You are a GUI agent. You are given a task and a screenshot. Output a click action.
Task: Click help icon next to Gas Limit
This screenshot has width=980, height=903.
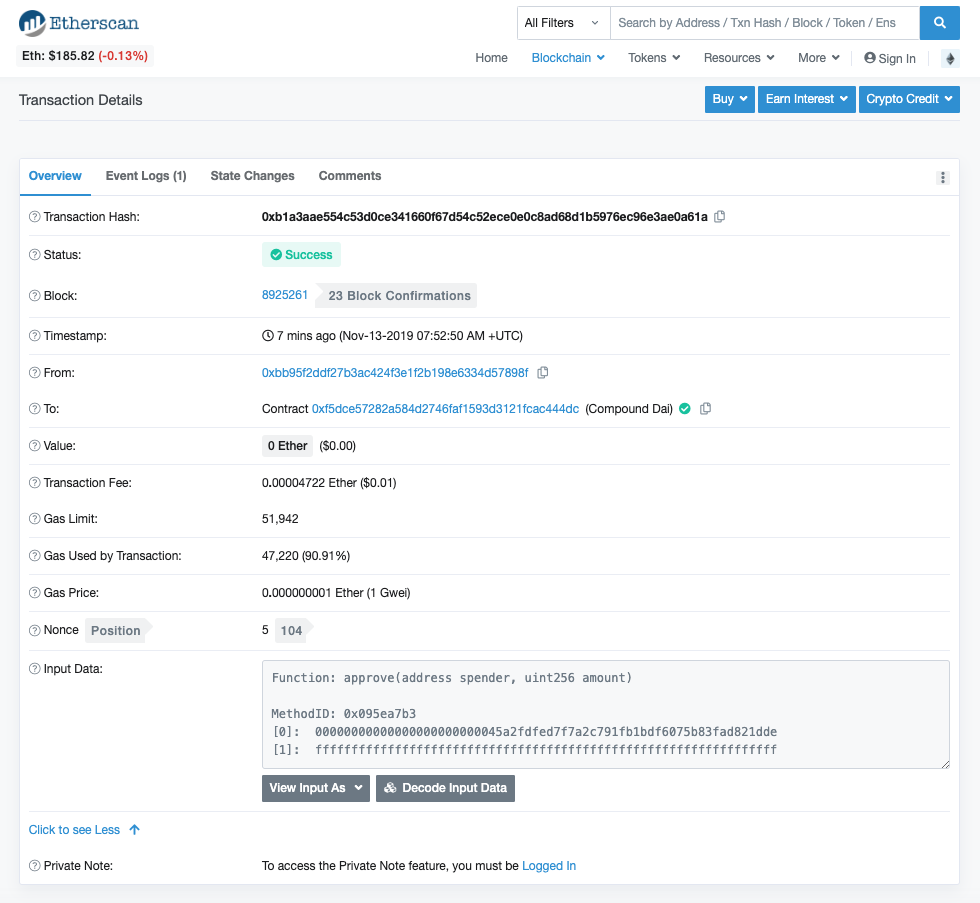35,519
